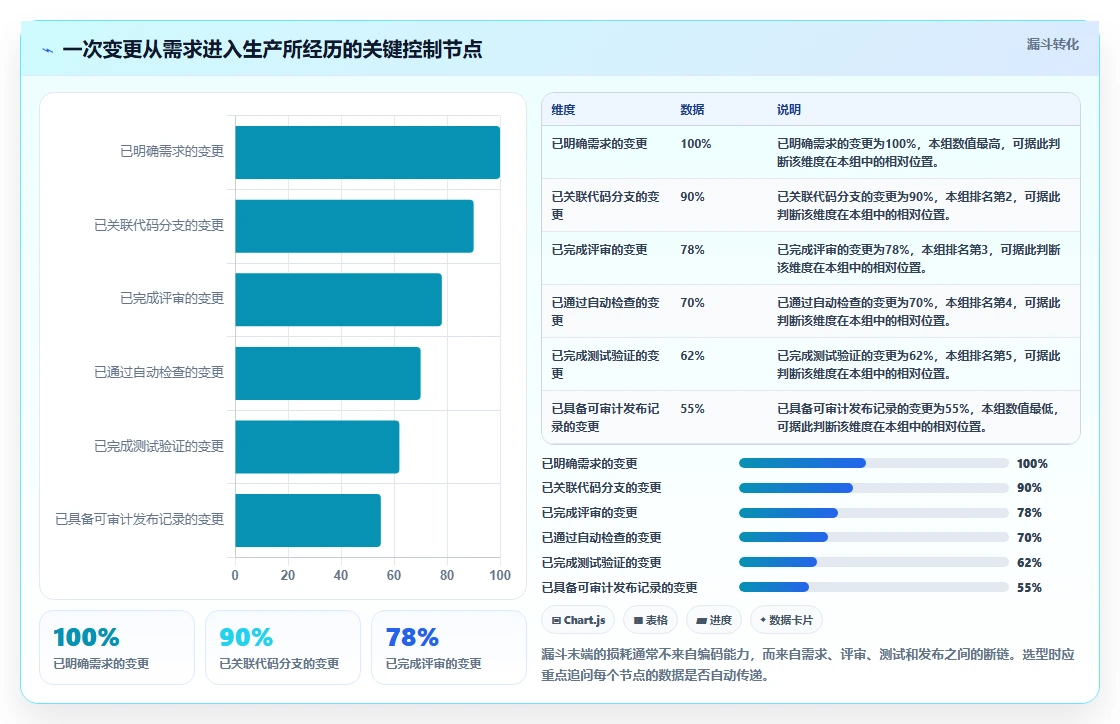Click the 已完成评审的变更 chart bar
Image resolution: width=1120 pixels, height=724 pixels.
pyautogui.click(x=339, y=299)
